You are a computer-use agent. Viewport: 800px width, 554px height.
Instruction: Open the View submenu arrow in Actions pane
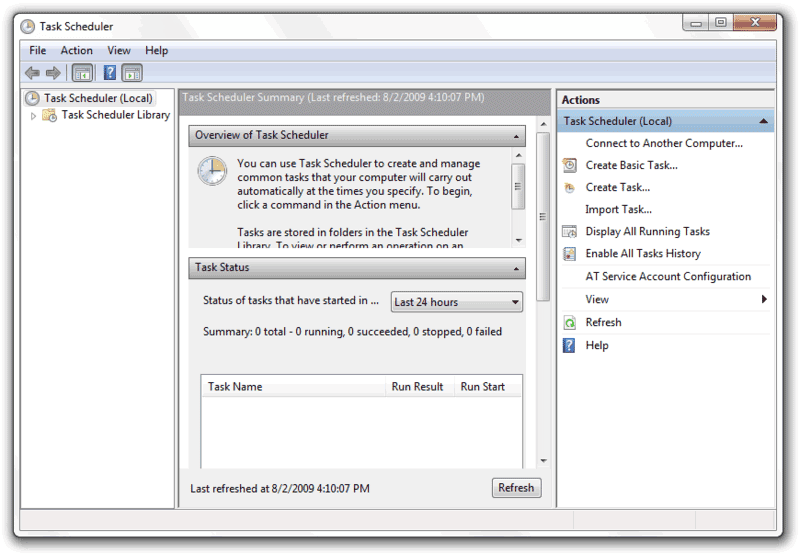click(764, 299)
